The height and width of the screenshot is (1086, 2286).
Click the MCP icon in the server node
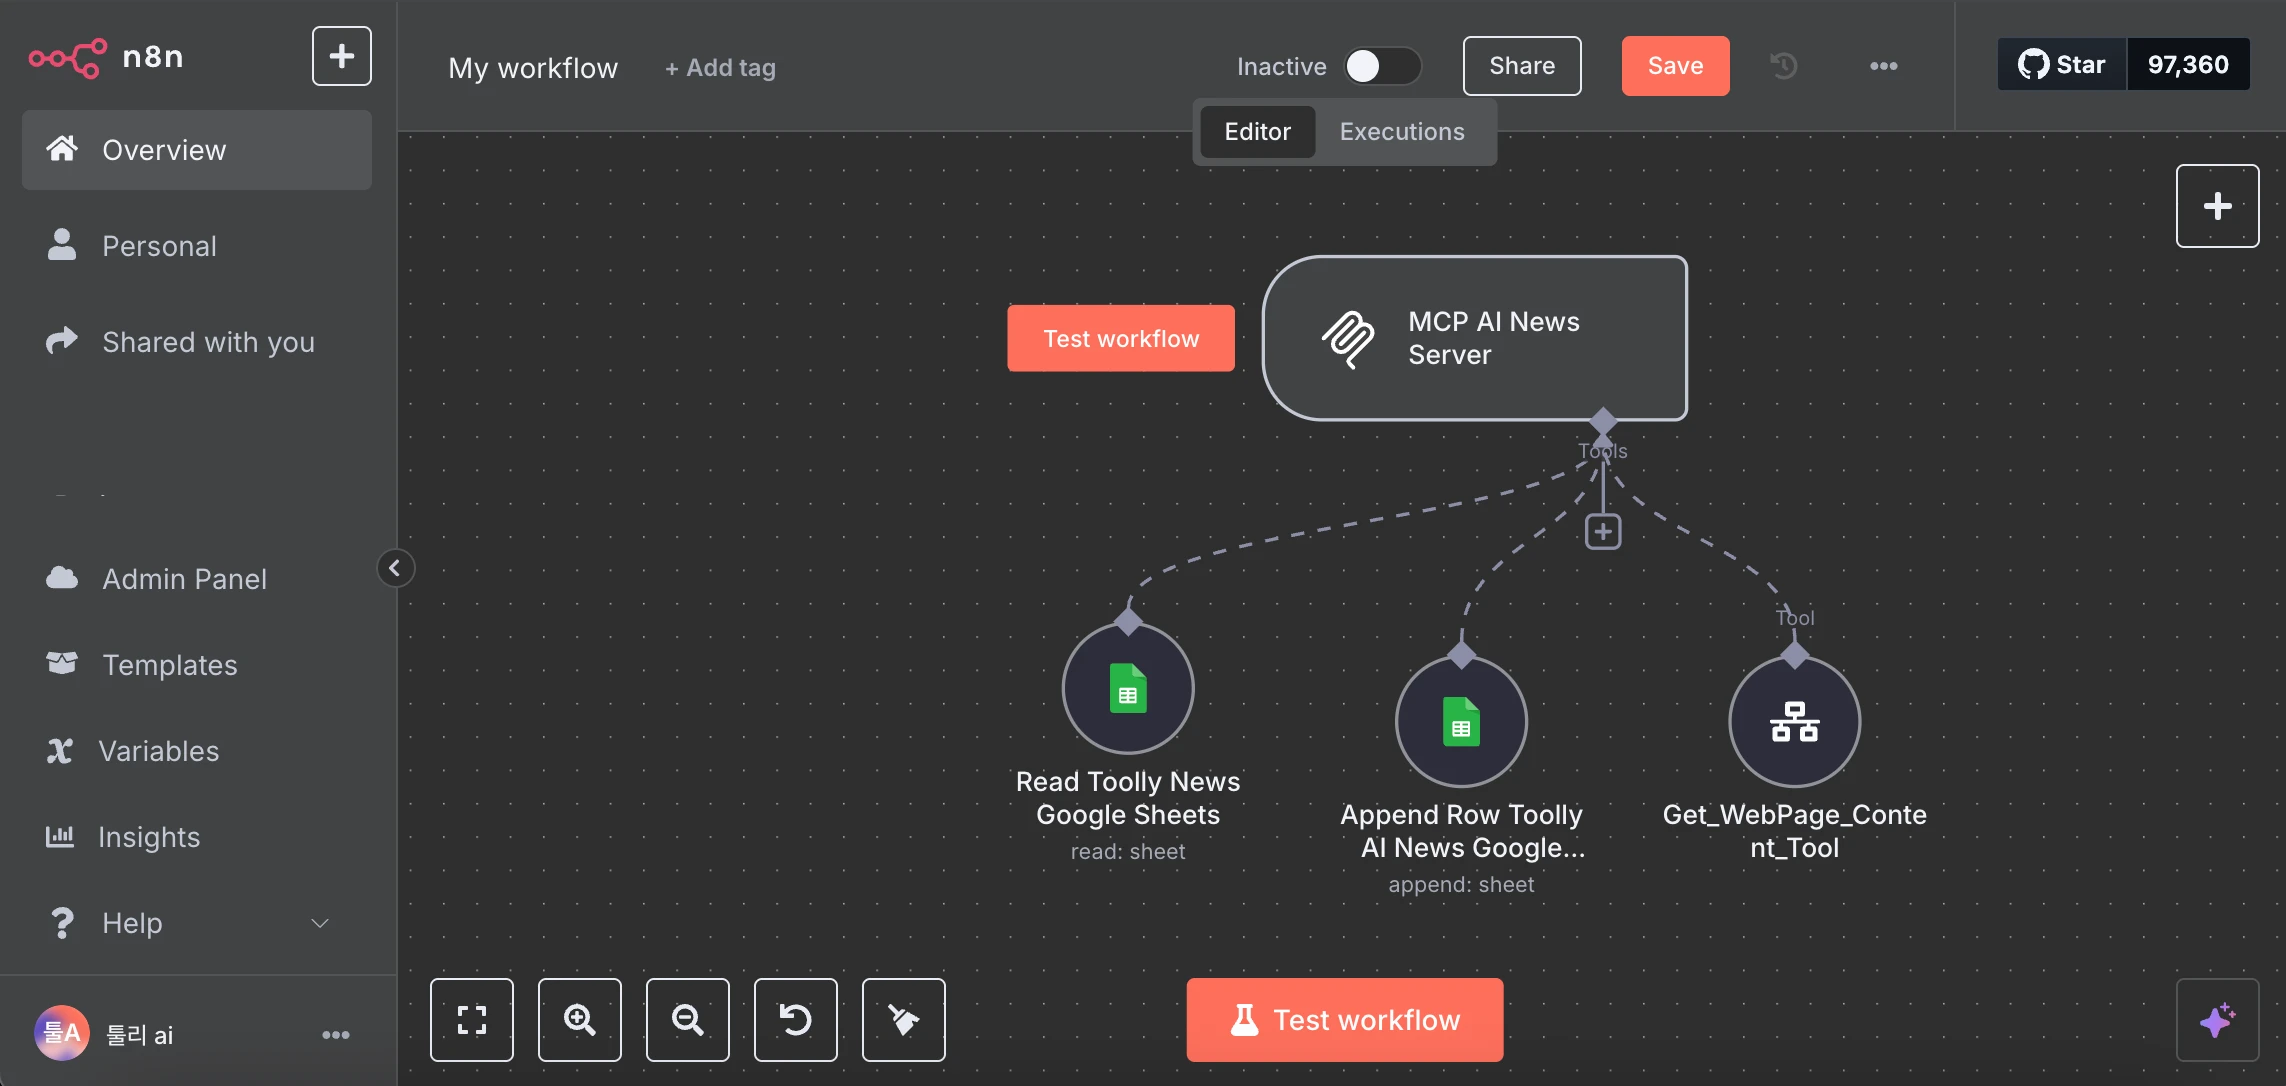[1348, 339]
